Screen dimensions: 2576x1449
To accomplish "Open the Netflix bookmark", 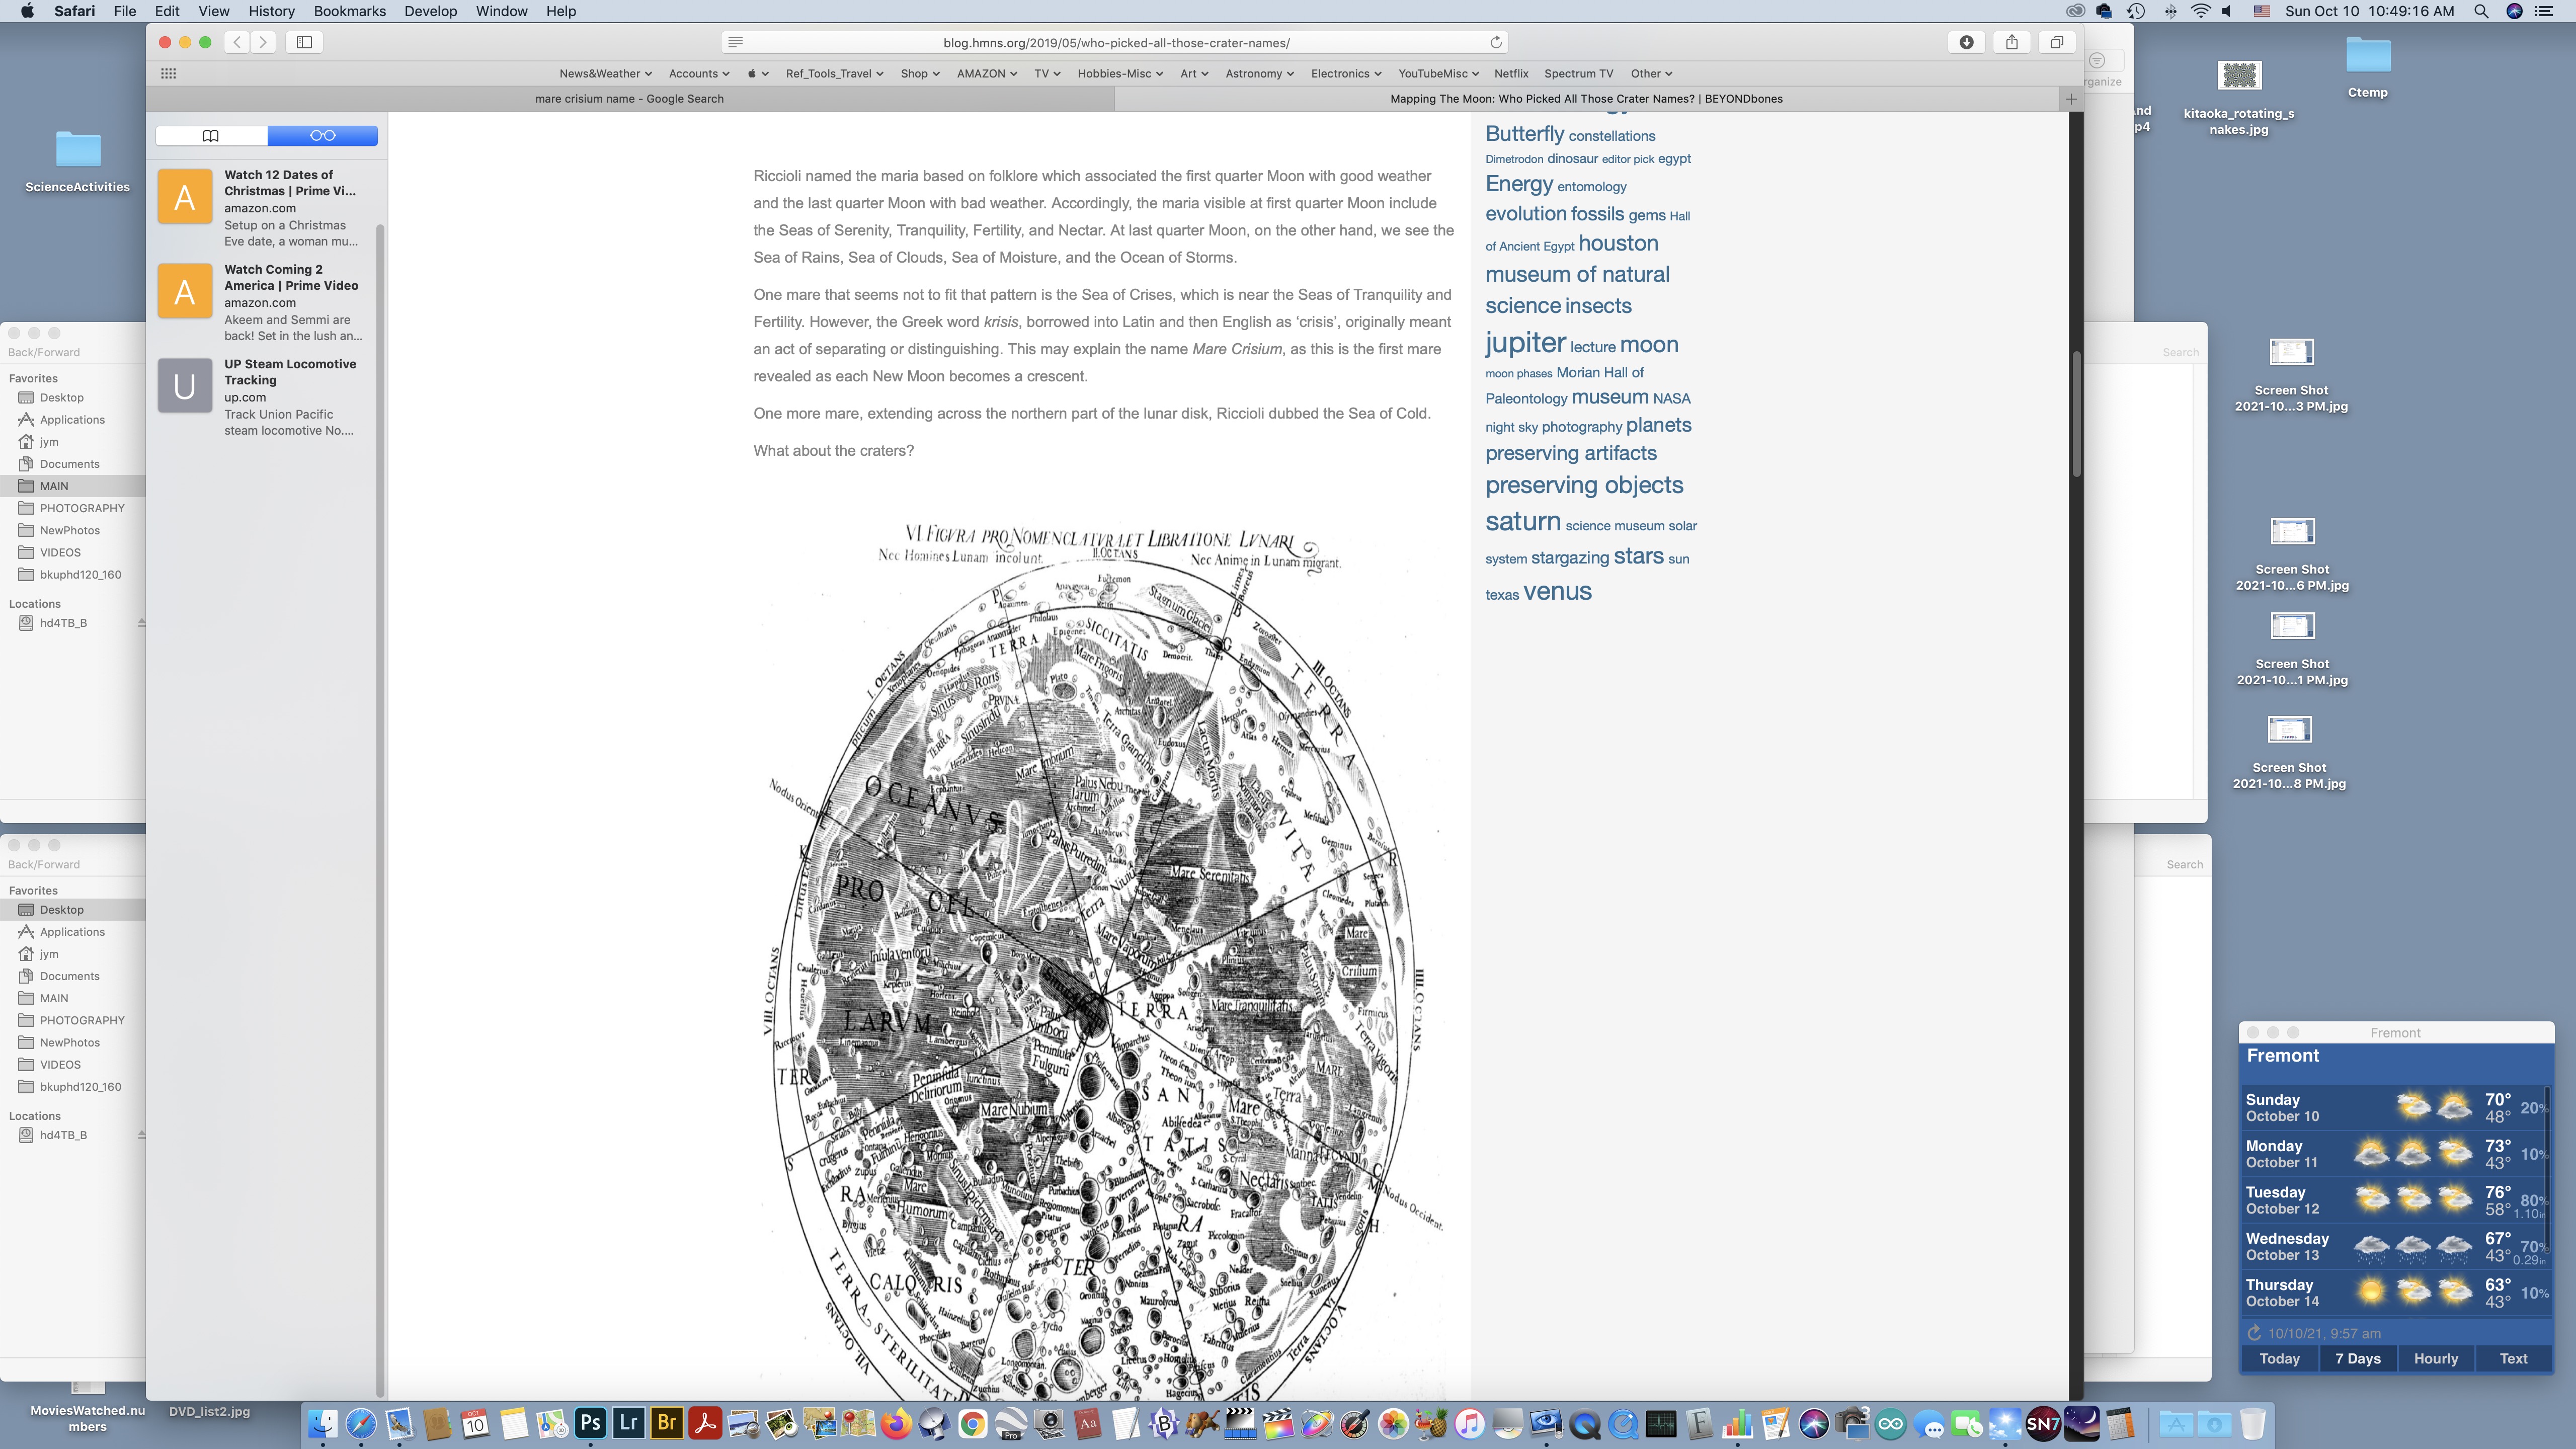I will [x=1510, y=73].
